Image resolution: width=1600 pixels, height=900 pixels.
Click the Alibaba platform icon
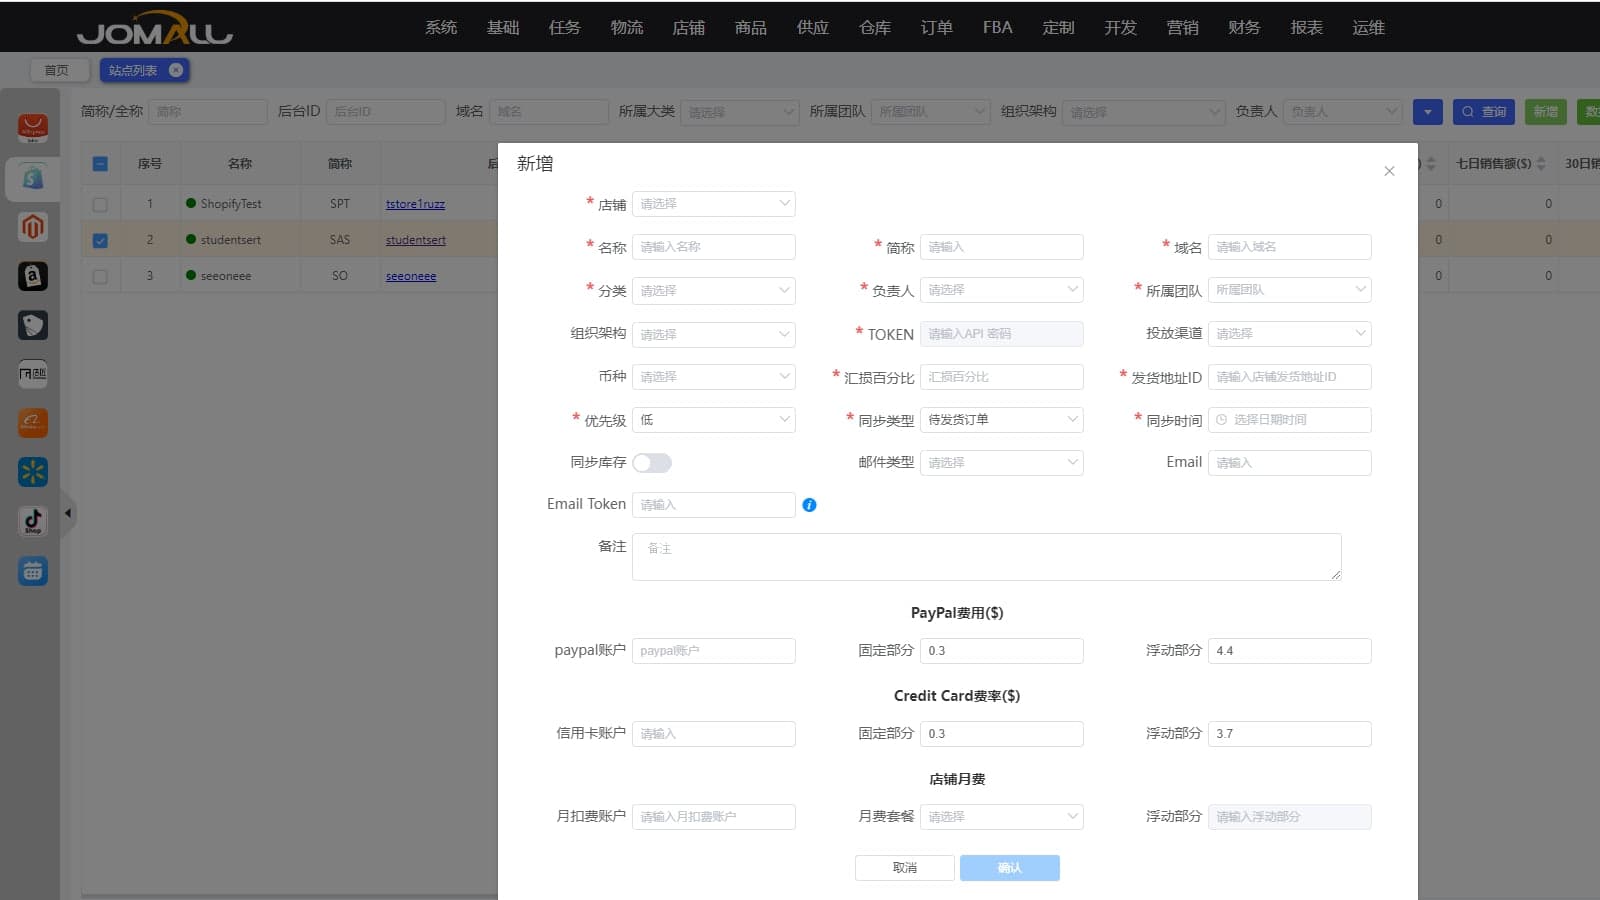[33, 423]
